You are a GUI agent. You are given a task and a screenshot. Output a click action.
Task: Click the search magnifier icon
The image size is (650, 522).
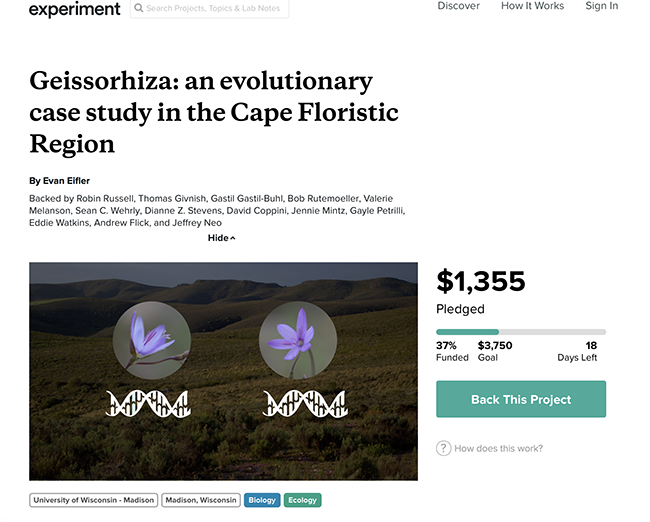coord(139,8)
